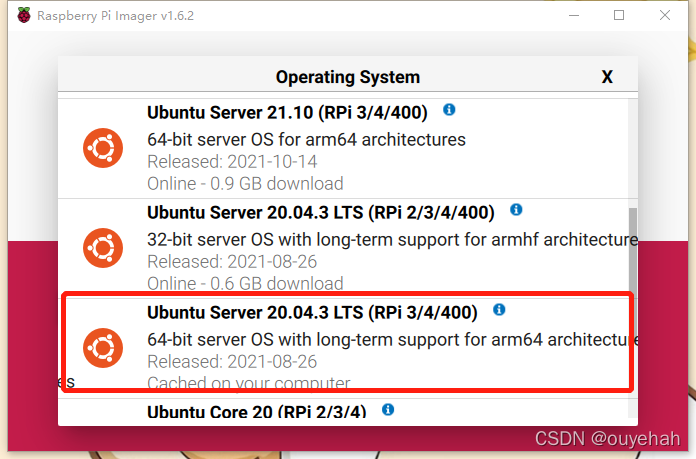Screen dimensions: 696x459
Task: Click '64-bit server OS for arm64 architectures' text
Action: (306, 139)
